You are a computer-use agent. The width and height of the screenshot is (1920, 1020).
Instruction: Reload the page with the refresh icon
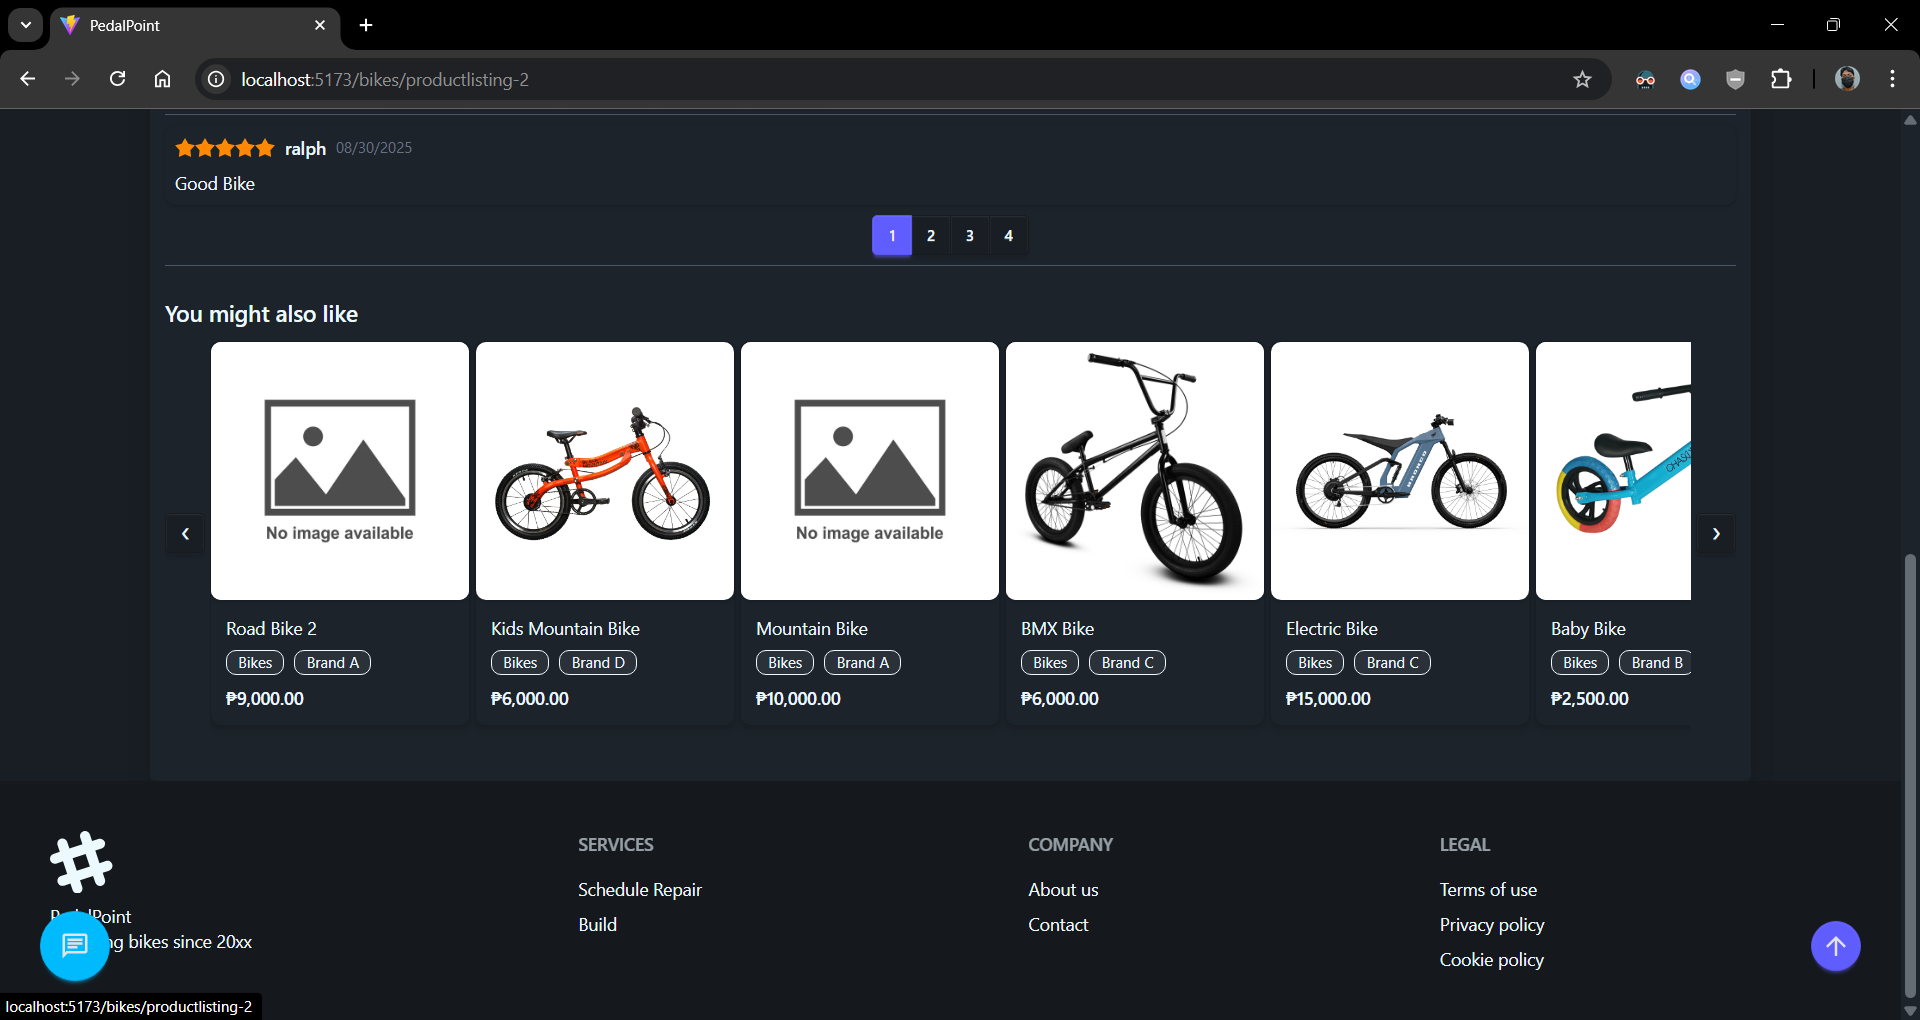pyautogui.click(x=118, y=80)
